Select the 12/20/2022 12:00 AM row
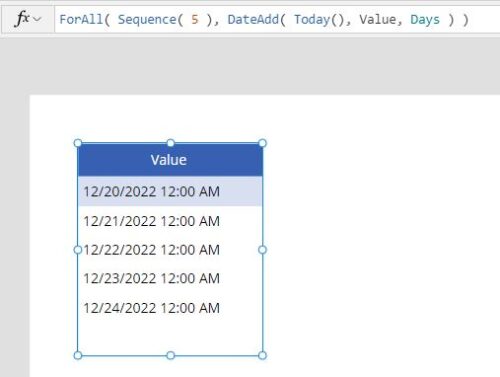The width and height of the screenshot is (500, 377). 170,191
